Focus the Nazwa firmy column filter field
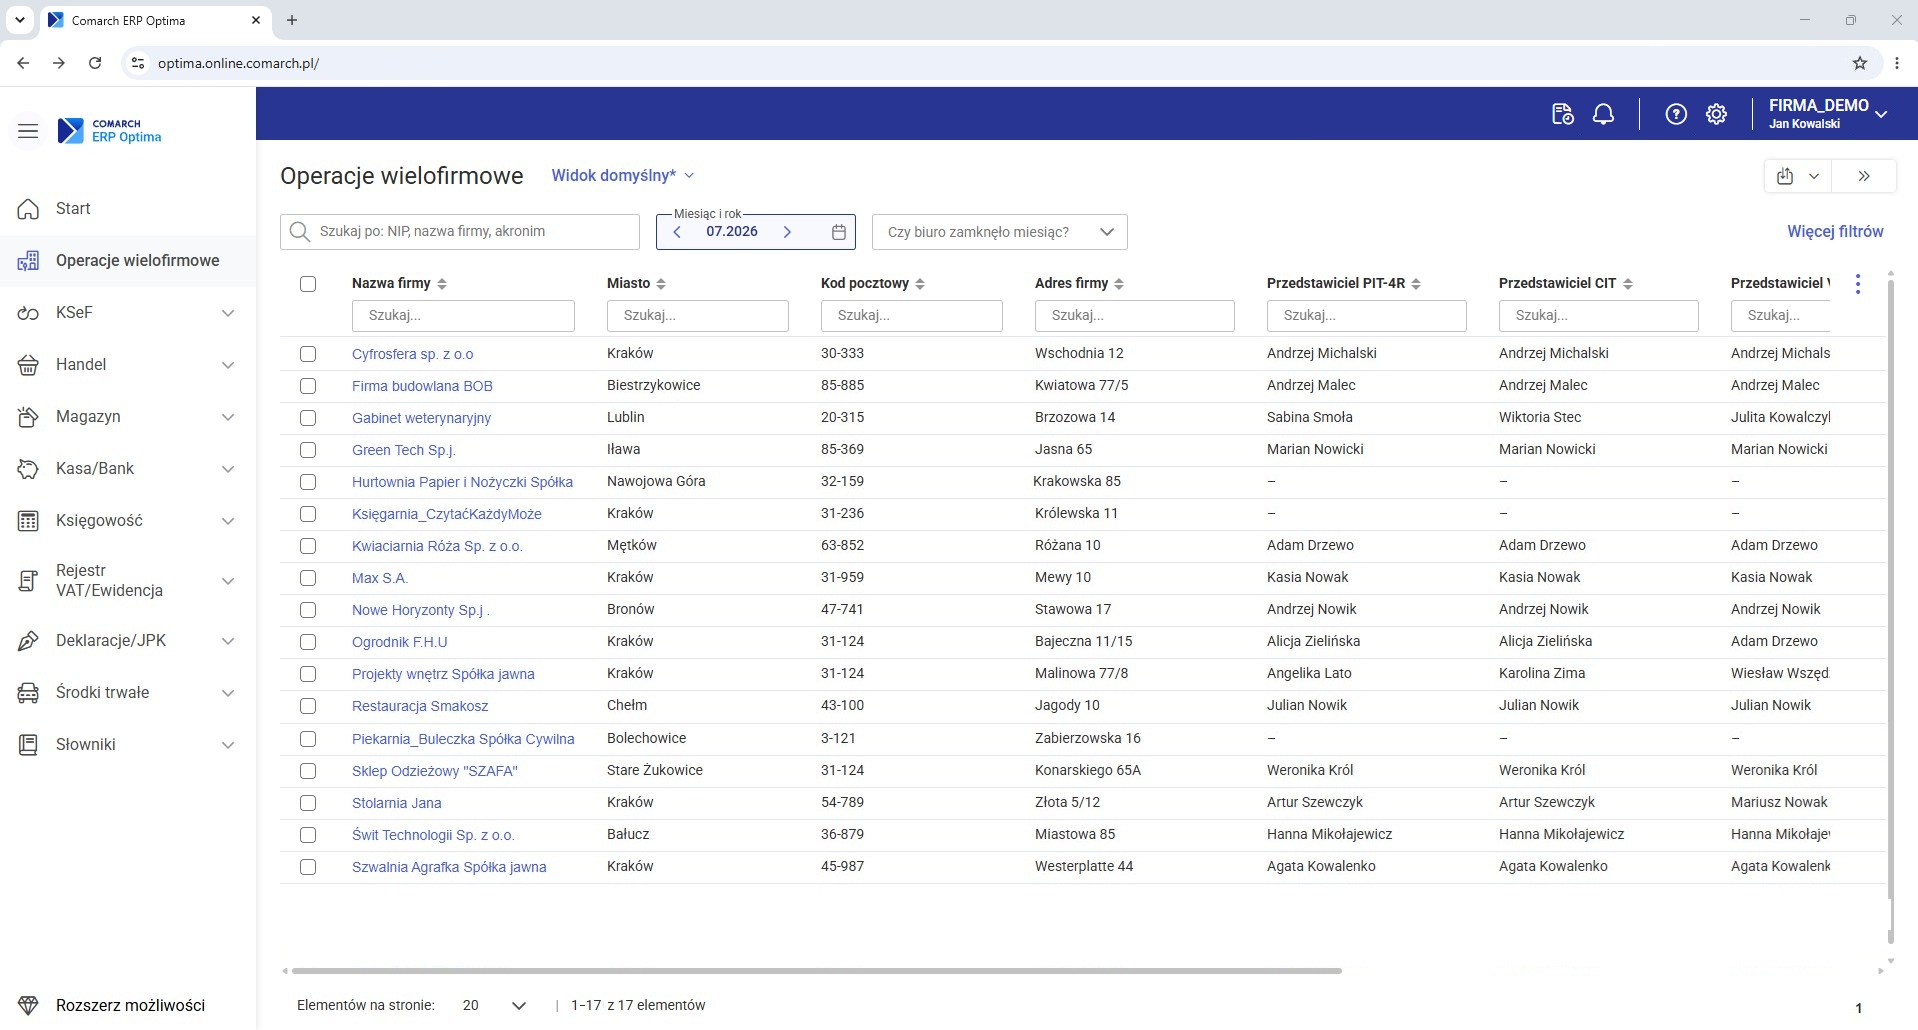The height and width of the screenshot is (1030, 1918). tap(463, 316)
